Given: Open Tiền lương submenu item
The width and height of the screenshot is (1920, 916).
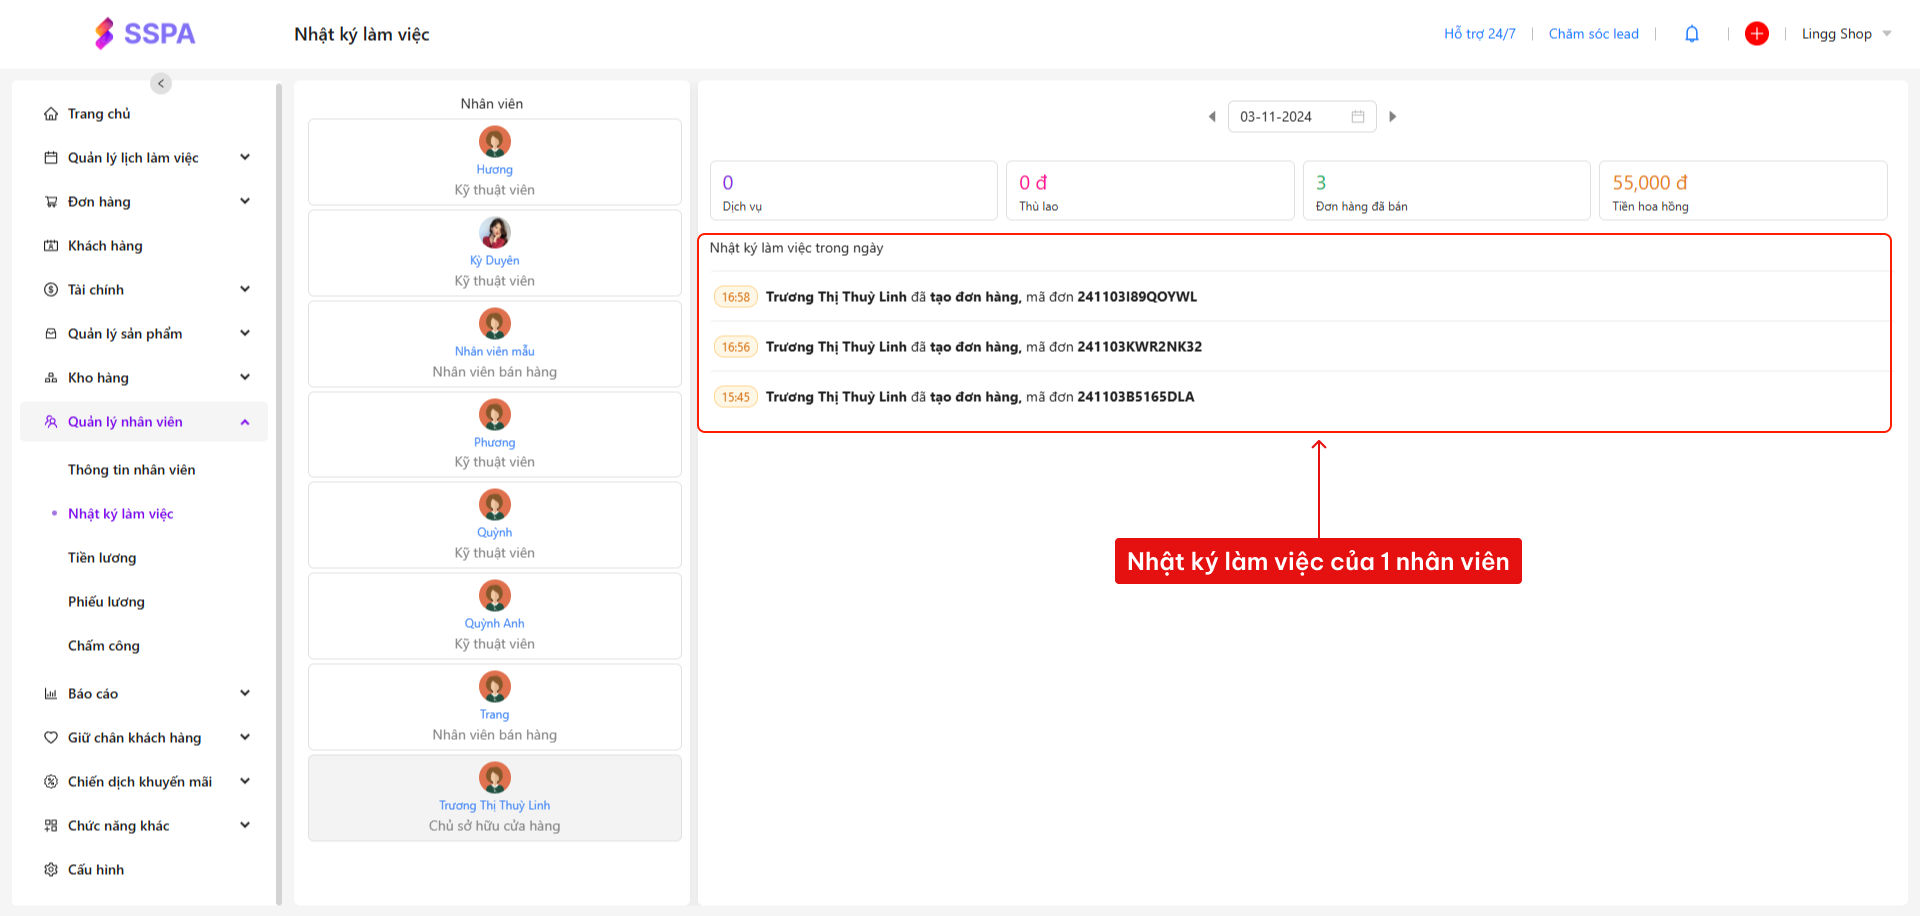Looking at the screenshot, I should pos(102,558).
